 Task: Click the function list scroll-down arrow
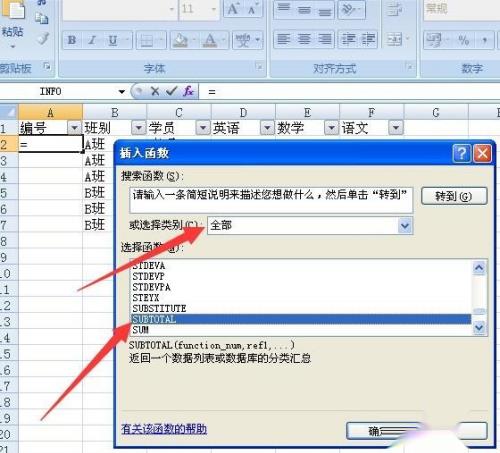(x=479, y=328)
